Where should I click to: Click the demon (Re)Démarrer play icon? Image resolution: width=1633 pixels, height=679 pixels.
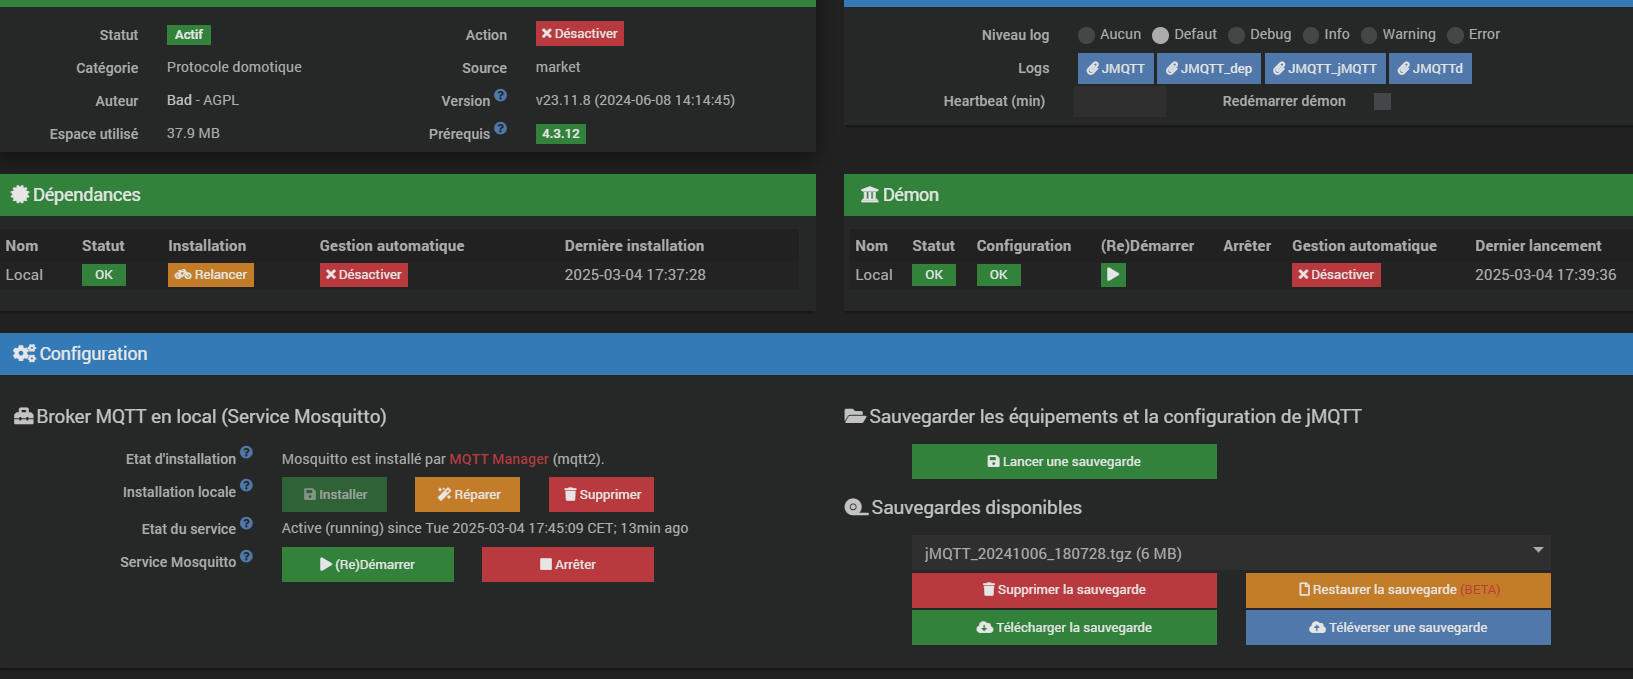1113,275
